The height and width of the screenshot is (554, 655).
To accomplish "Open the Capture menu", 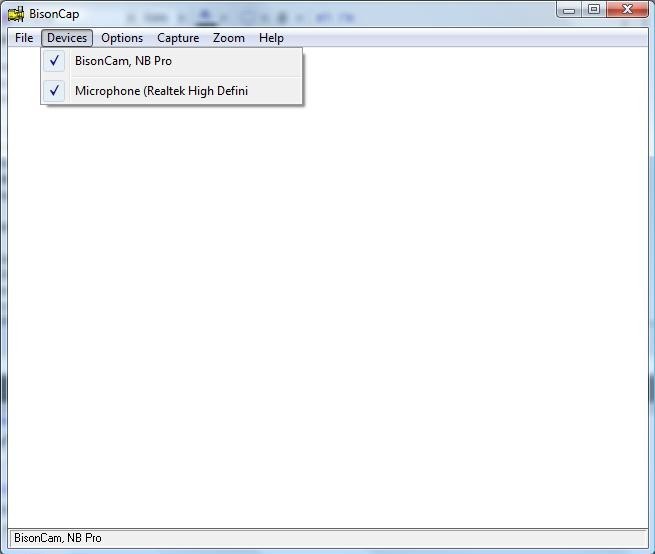I will 178,38.
